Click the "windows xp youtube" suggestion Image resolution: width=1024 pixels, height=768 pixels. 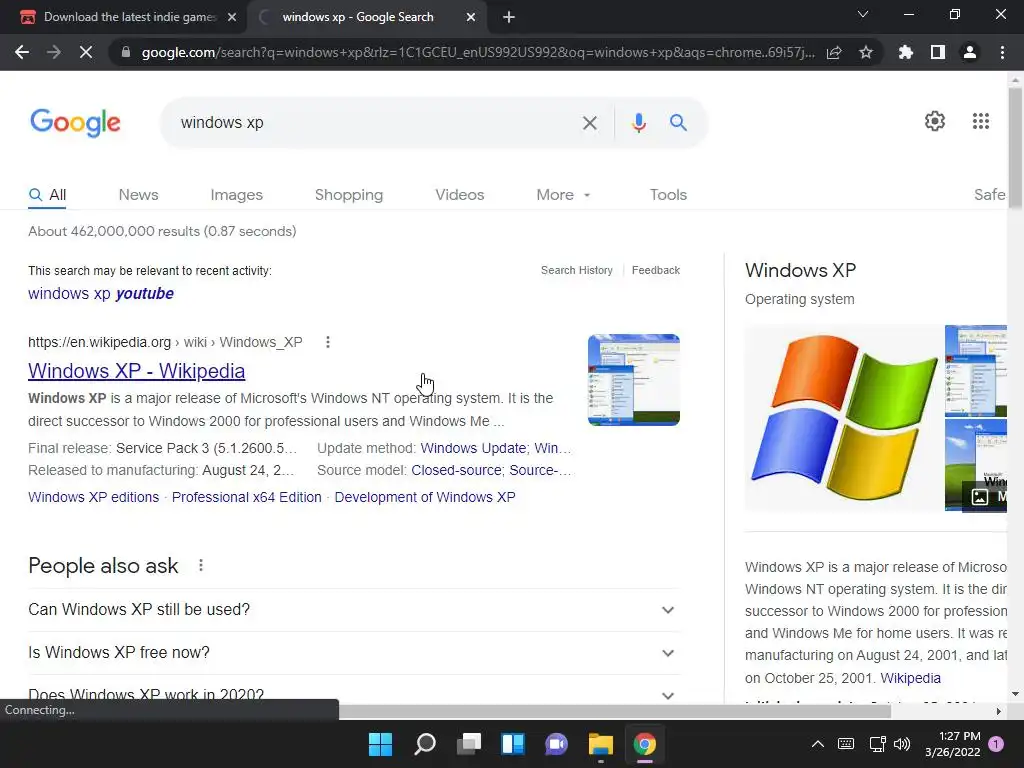tap(101, 294)
